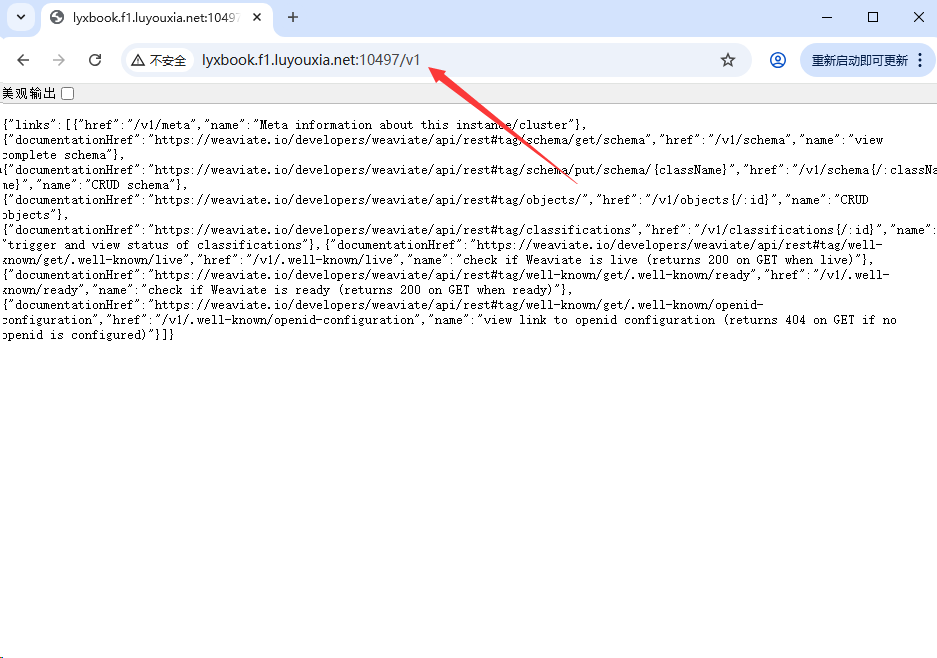
Task: Click the text "check if Weaviate is live"
Action: click(550, 260)
